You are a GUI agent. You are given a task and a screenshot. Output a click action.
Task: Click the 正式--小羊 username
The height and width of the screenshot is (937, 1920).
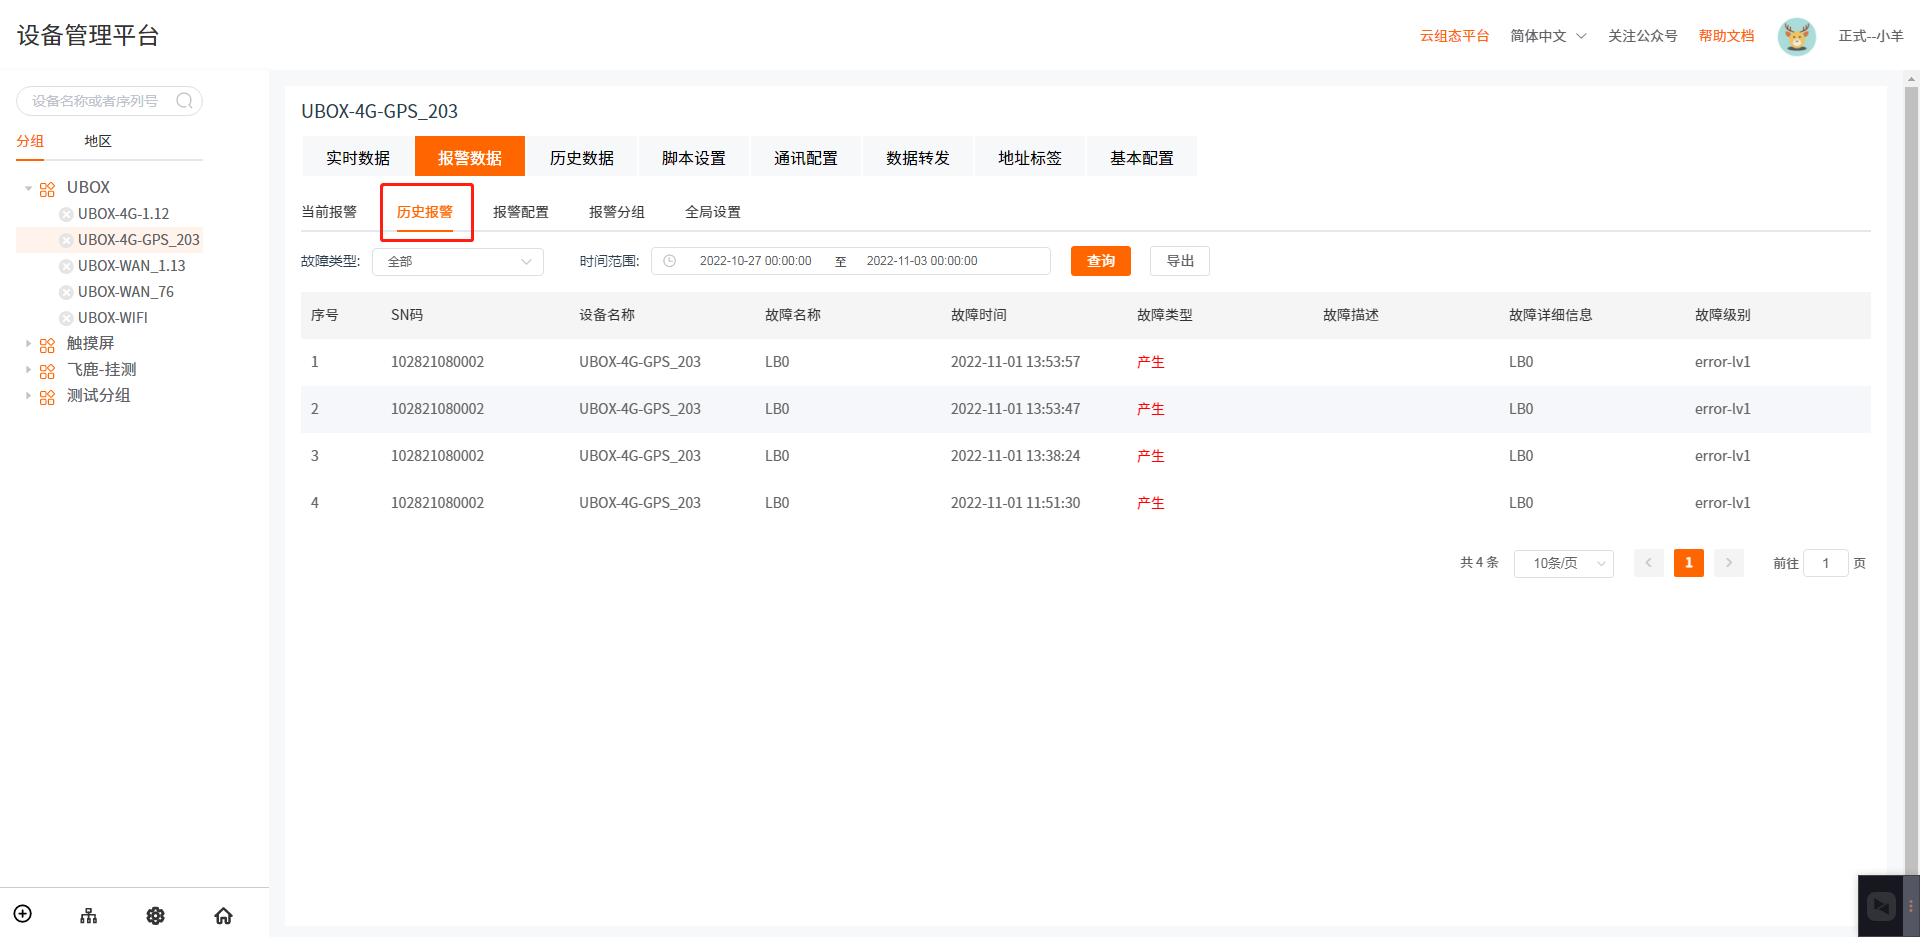point(1871,36)
